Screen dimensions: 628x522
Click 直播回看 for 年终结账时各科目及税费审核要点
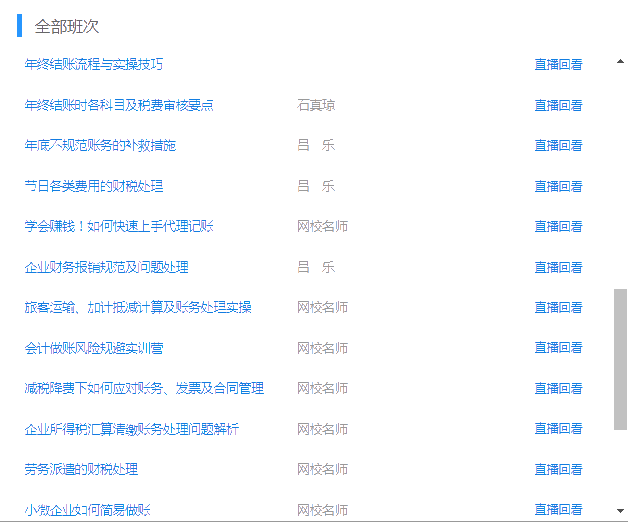[x=558, y=105]
